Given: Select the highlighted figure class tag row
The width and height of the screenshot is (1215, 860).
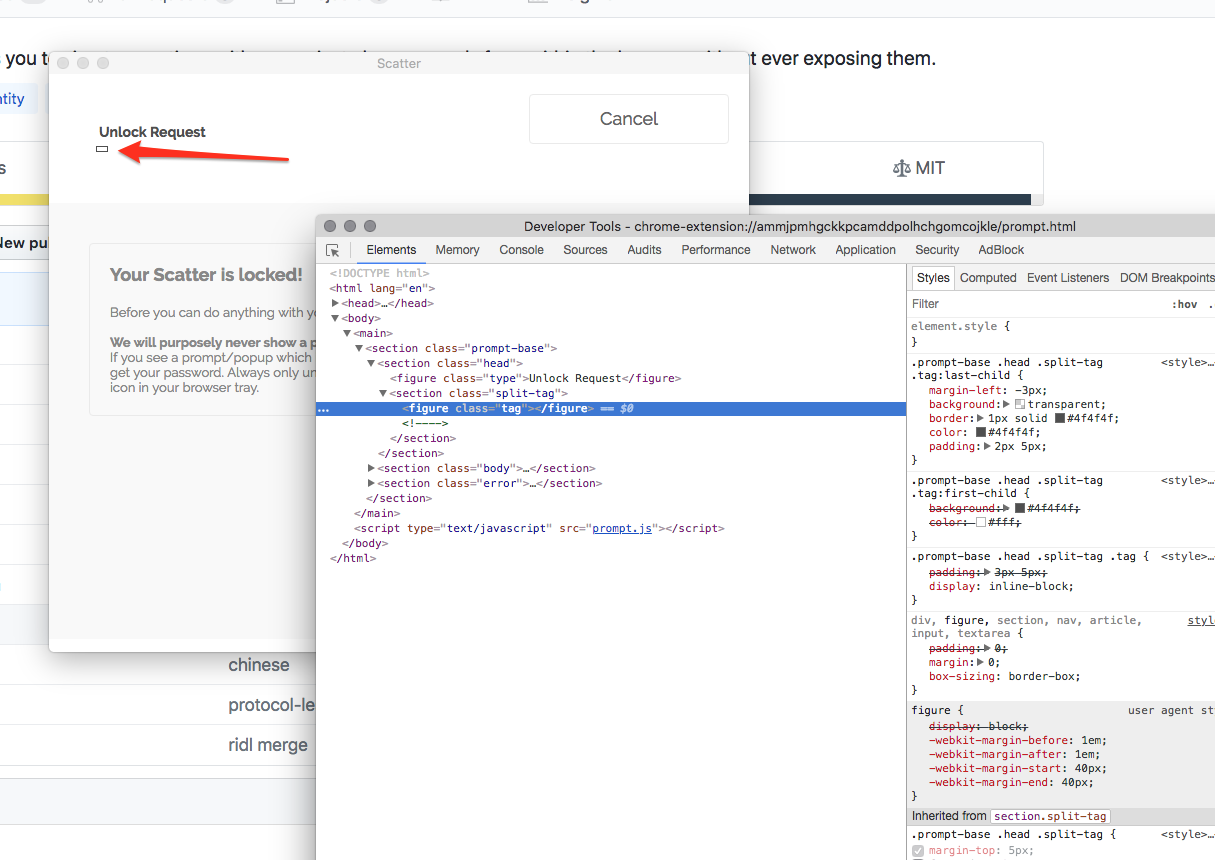Looking at the screenshot, I should click(x=611, y=408).
